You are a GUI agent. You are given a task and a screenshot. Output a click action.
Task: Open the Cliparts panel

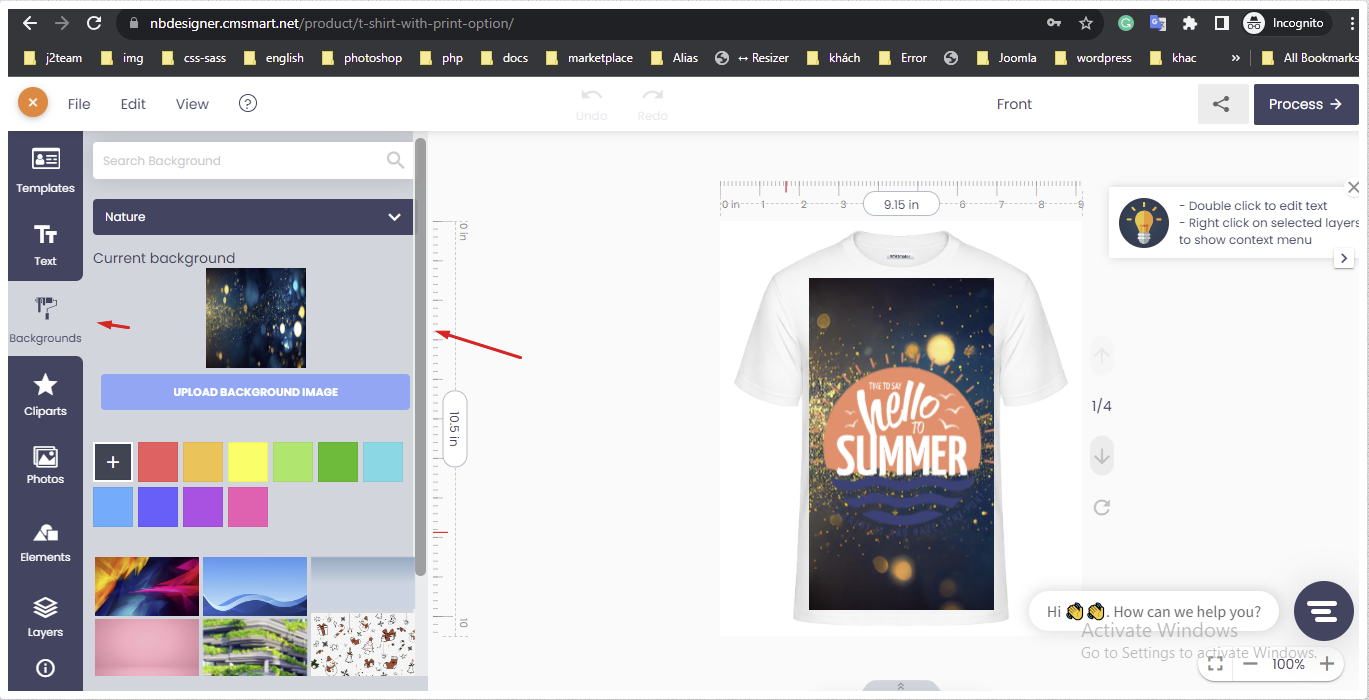click(x=45, y=392)
